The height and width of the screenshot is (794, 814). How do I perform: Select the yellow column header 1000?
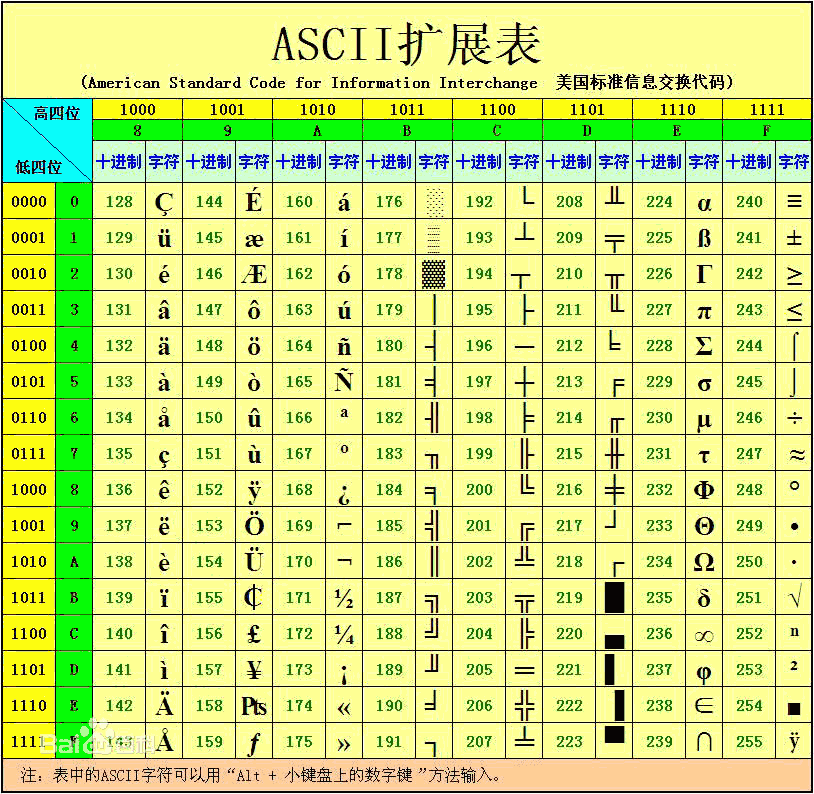(x=136, y=109)
